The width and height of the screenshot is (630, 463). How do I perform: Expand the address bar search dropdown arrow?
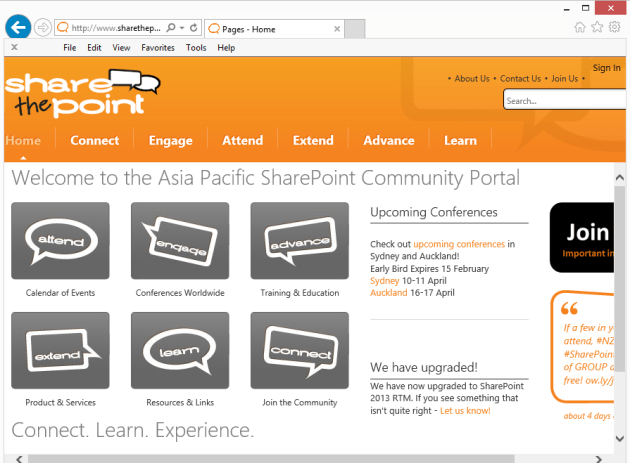click(x=180, y=28)
